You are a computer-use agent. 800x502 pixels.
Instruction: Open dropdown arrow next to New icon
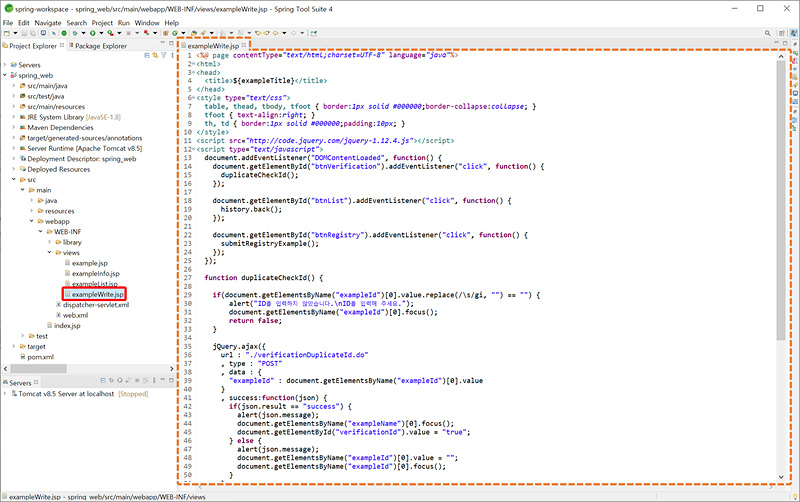pos(15,33)
